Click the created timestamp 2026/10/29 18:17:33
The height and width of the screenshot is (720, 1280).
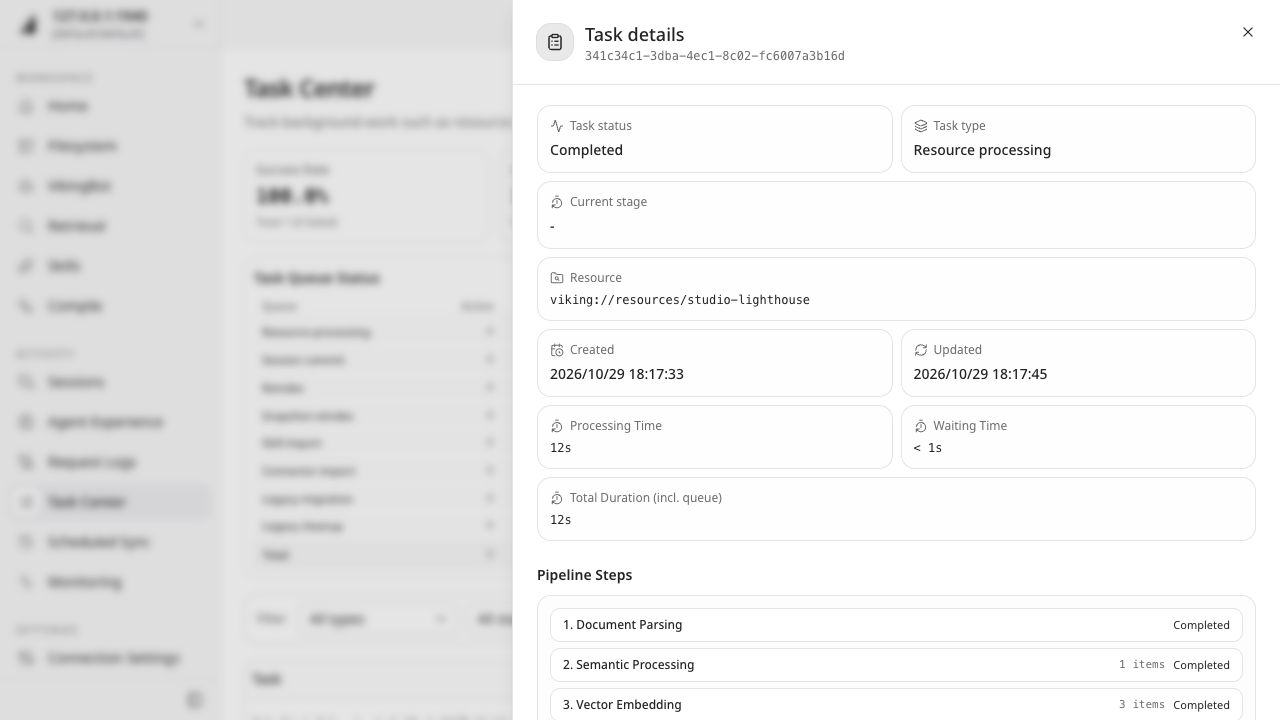coord(617,374)
